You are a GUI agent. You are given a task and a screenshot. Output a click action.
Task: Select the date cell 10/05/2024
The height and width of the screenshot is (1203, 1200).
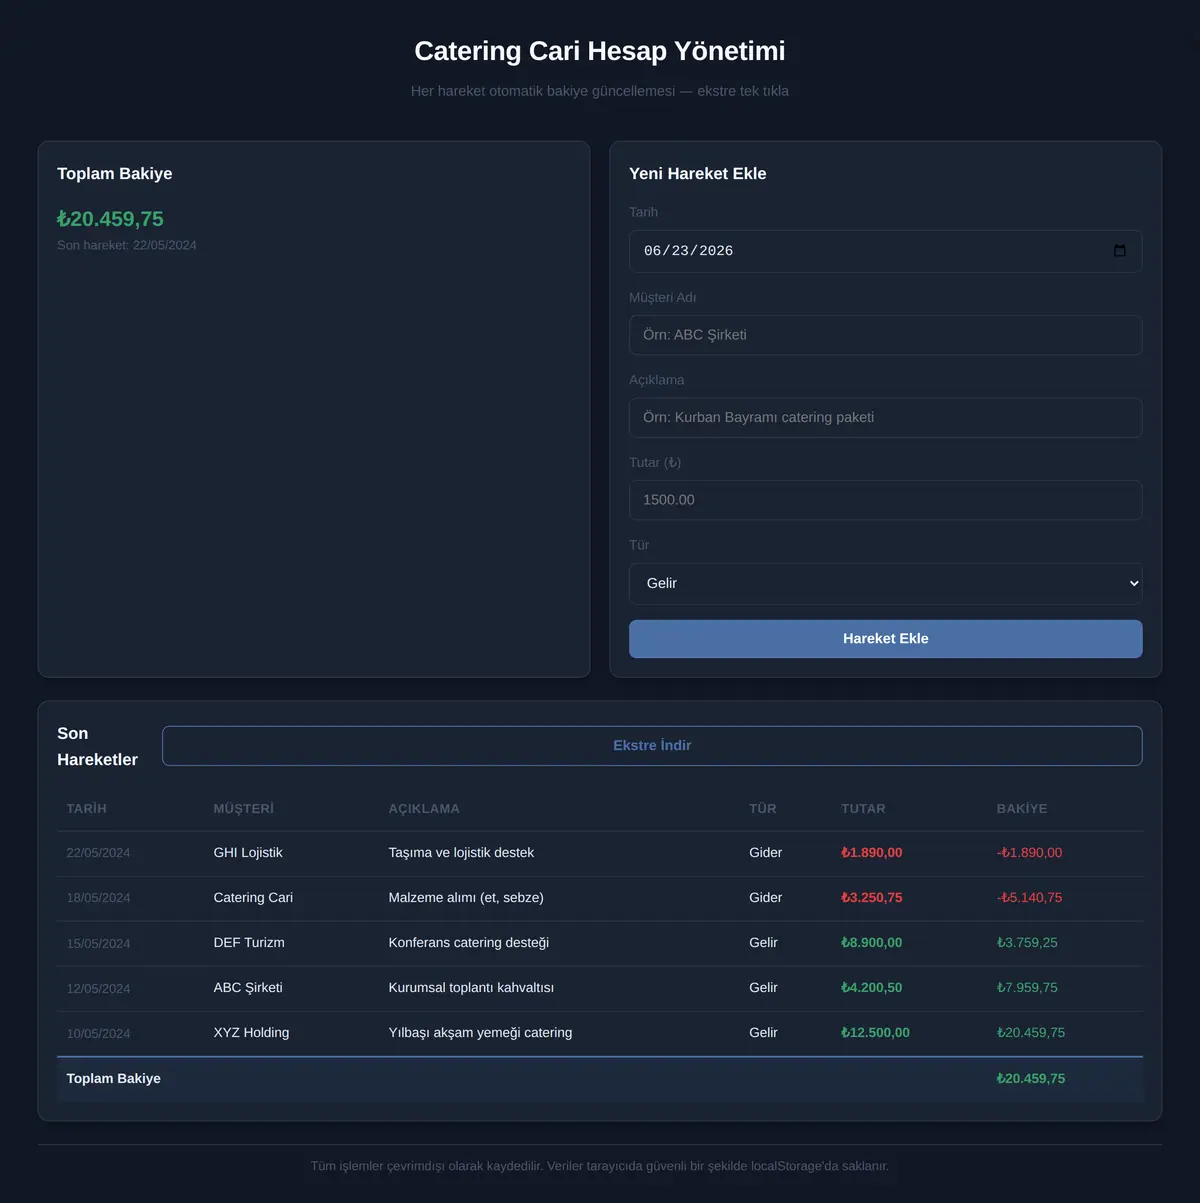(98, 1034)
